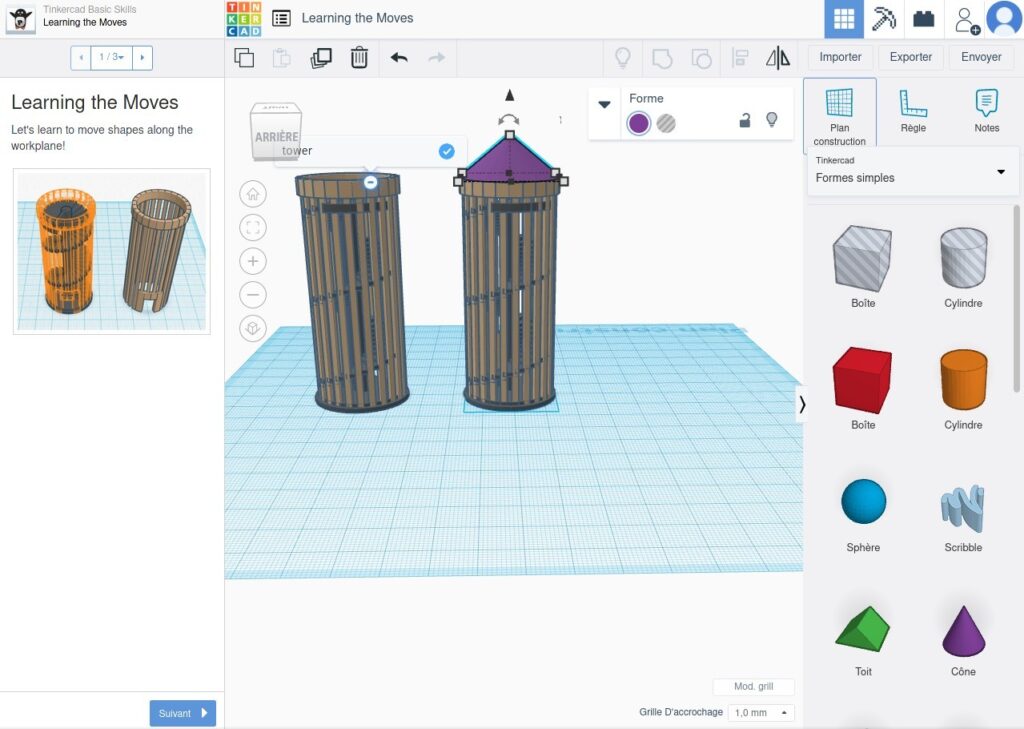Click the Suivant button
Viewport: 1024px width, 729px height.
[x=182, y=713]
